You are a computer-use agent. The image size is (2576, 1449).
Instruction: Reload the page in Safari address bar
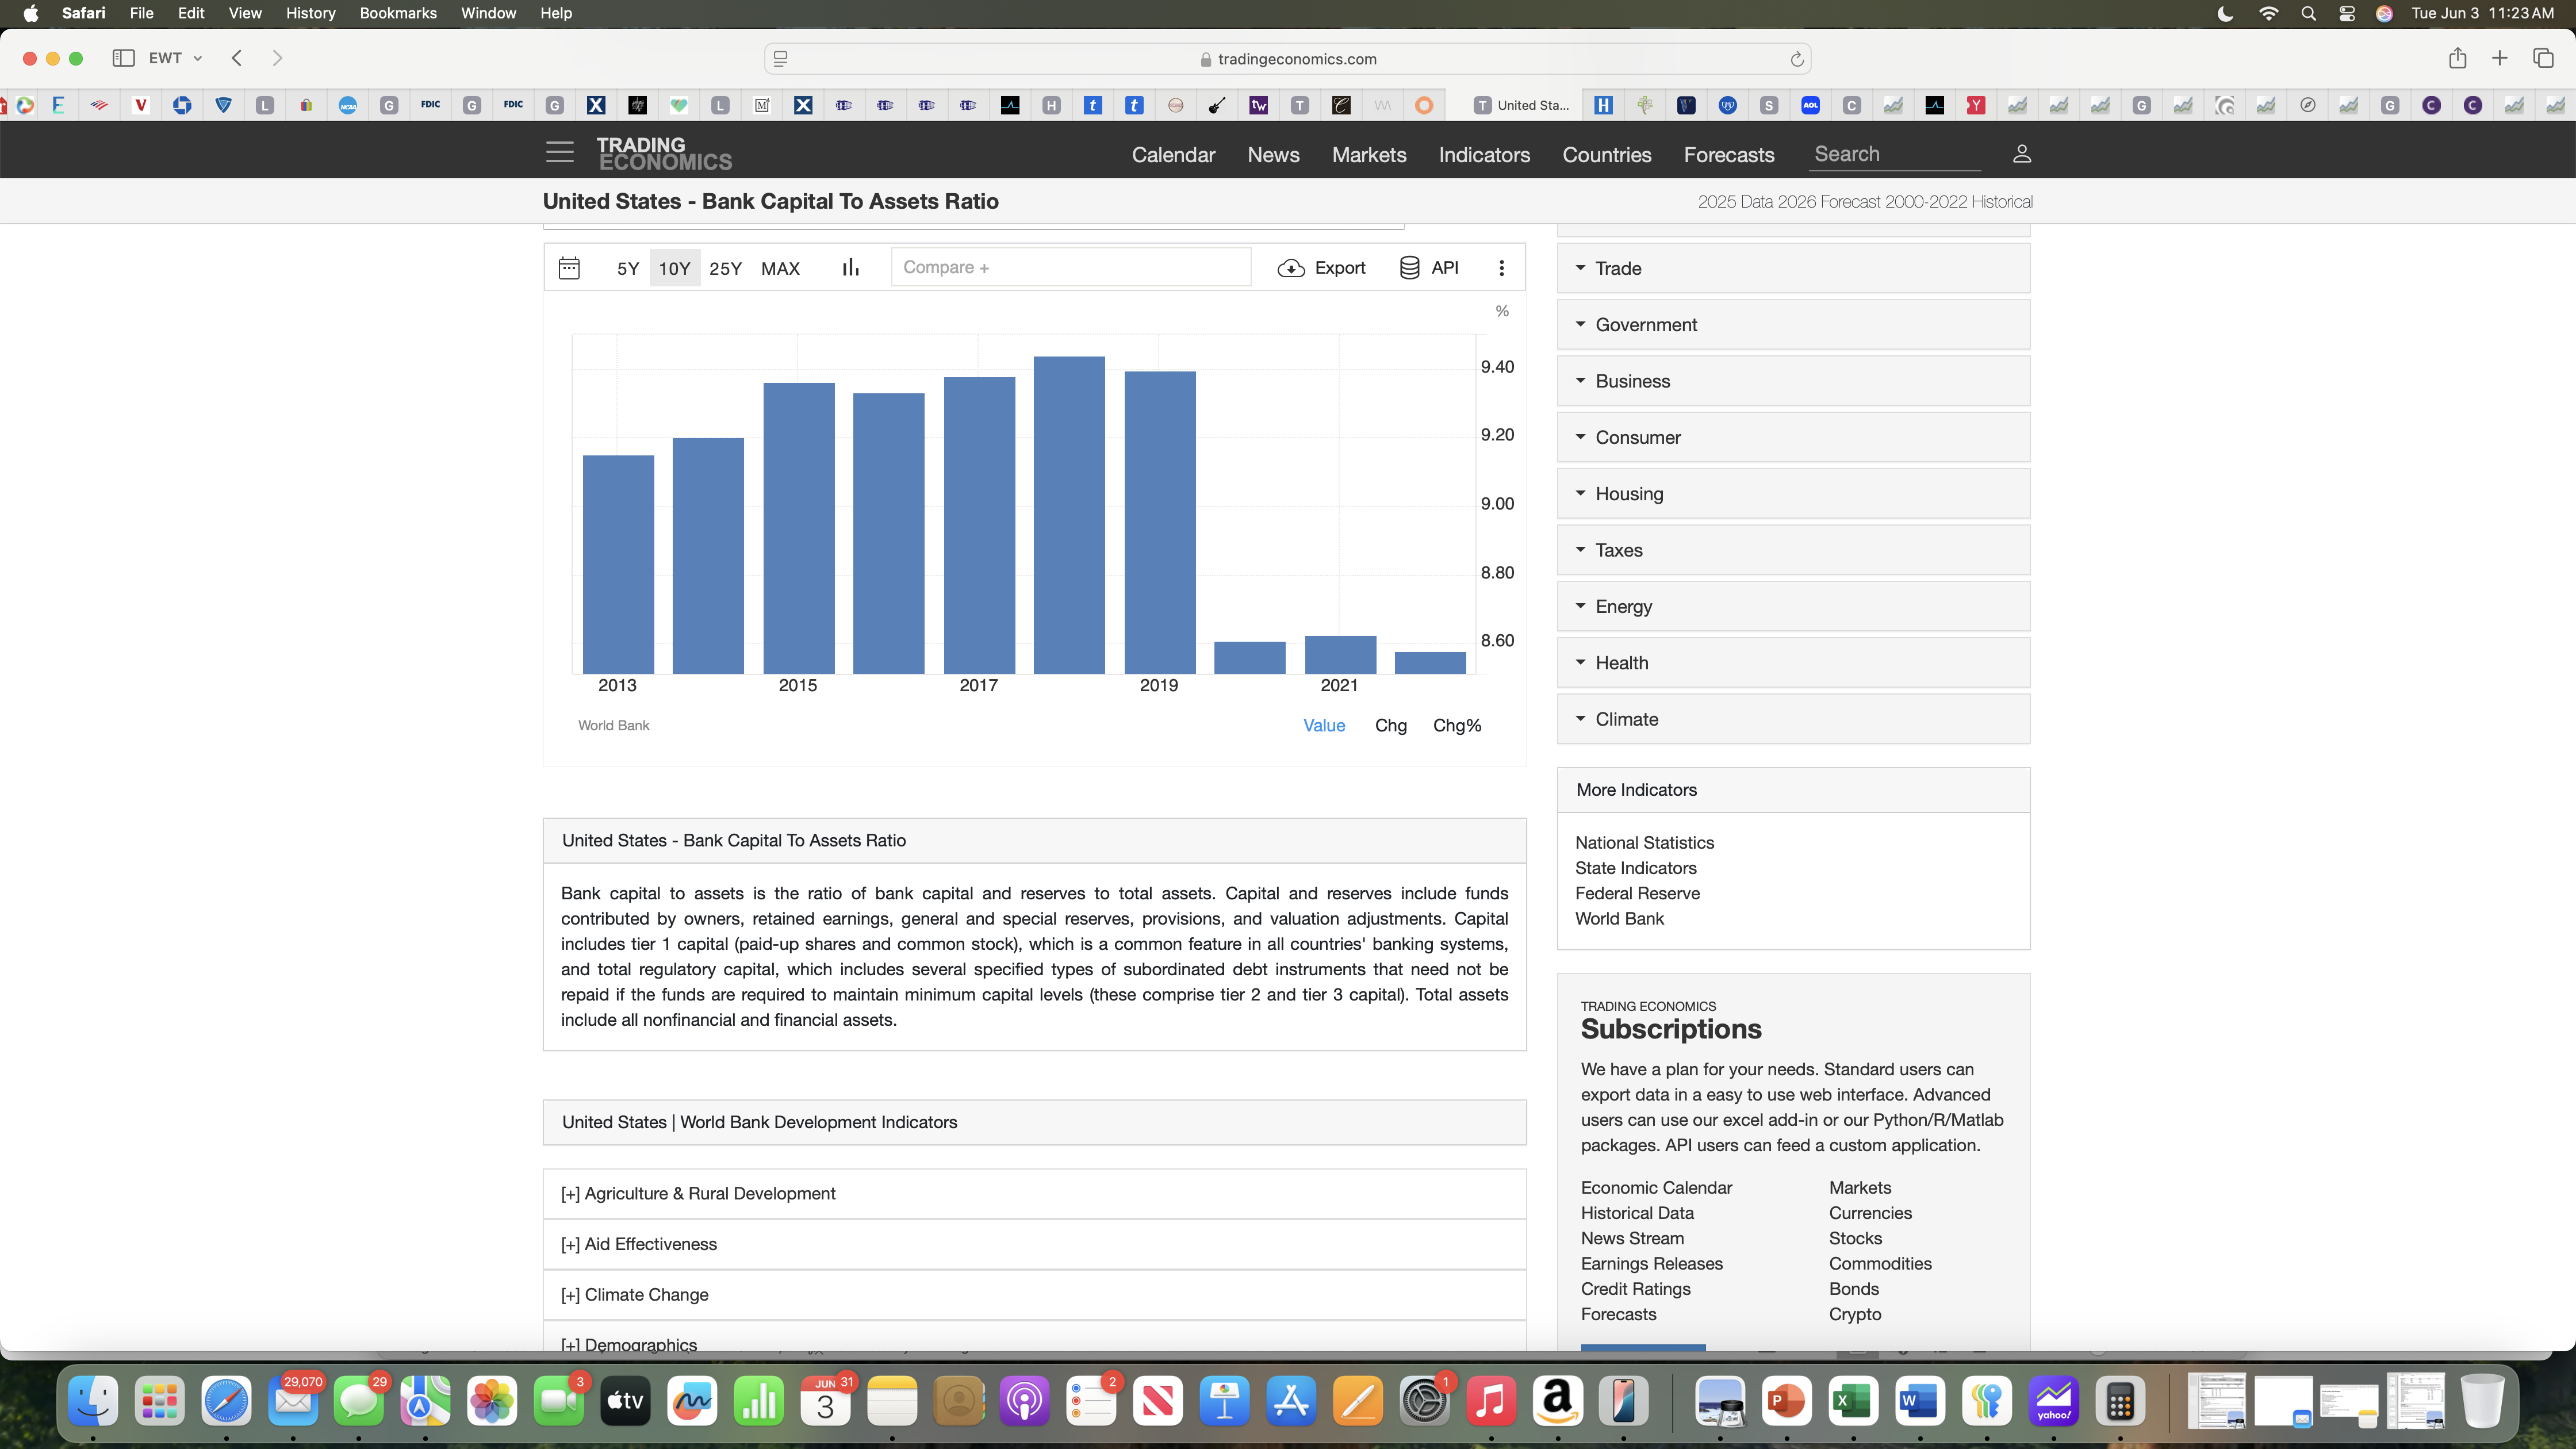(1796, 59)
